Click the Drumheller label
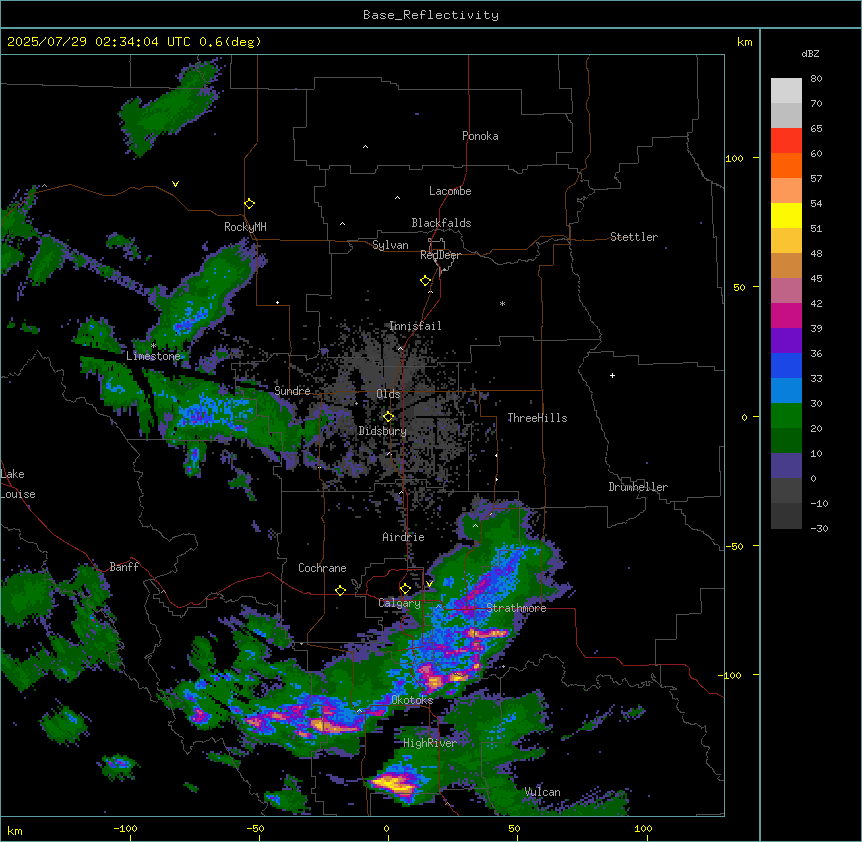Viewport: 862px width, 842px height. click(638, 487)
